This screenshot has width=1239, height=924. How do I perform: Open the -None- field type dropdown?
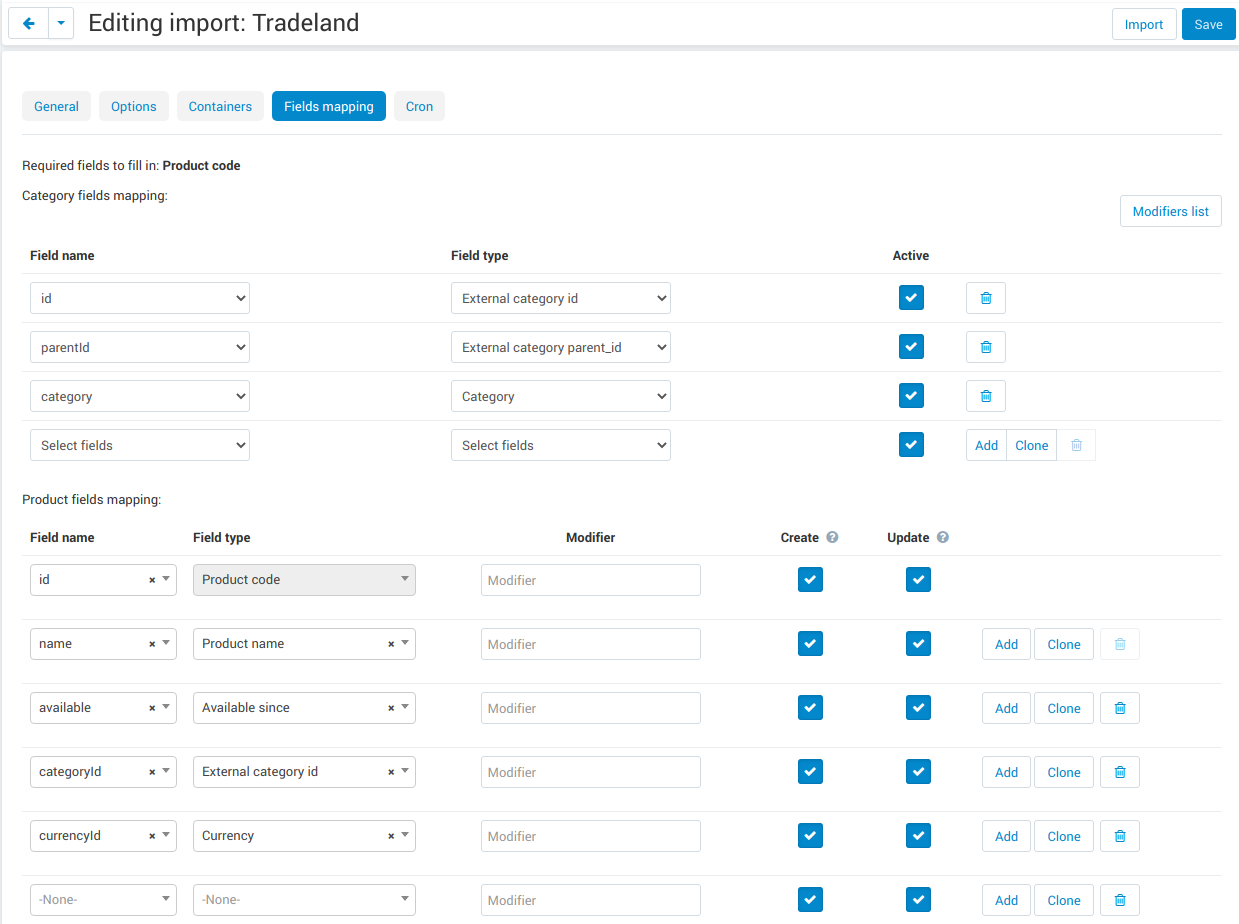click(x=304, y=900)
